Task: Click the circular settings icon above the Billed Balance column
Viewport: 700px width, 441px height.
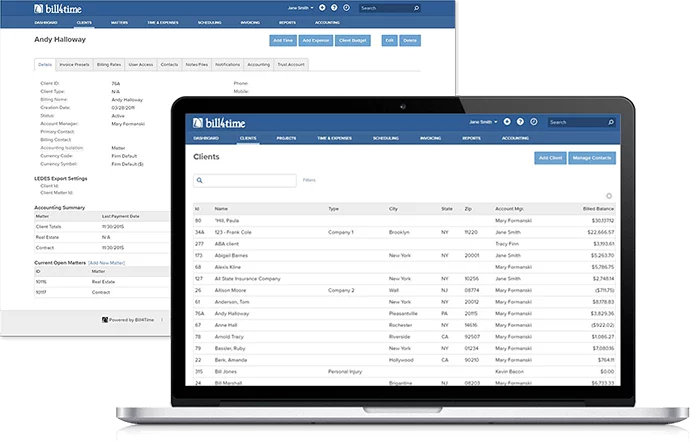Action: tap(609, 196)
